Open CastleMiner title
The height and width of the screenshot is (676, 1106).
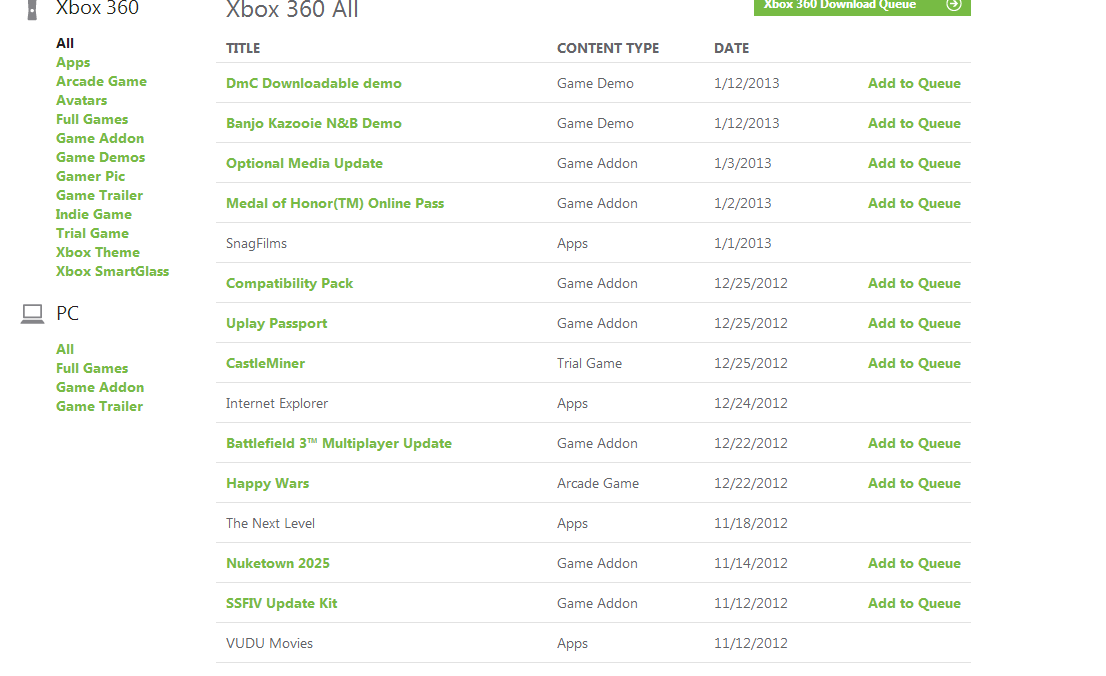click(265, 363)
